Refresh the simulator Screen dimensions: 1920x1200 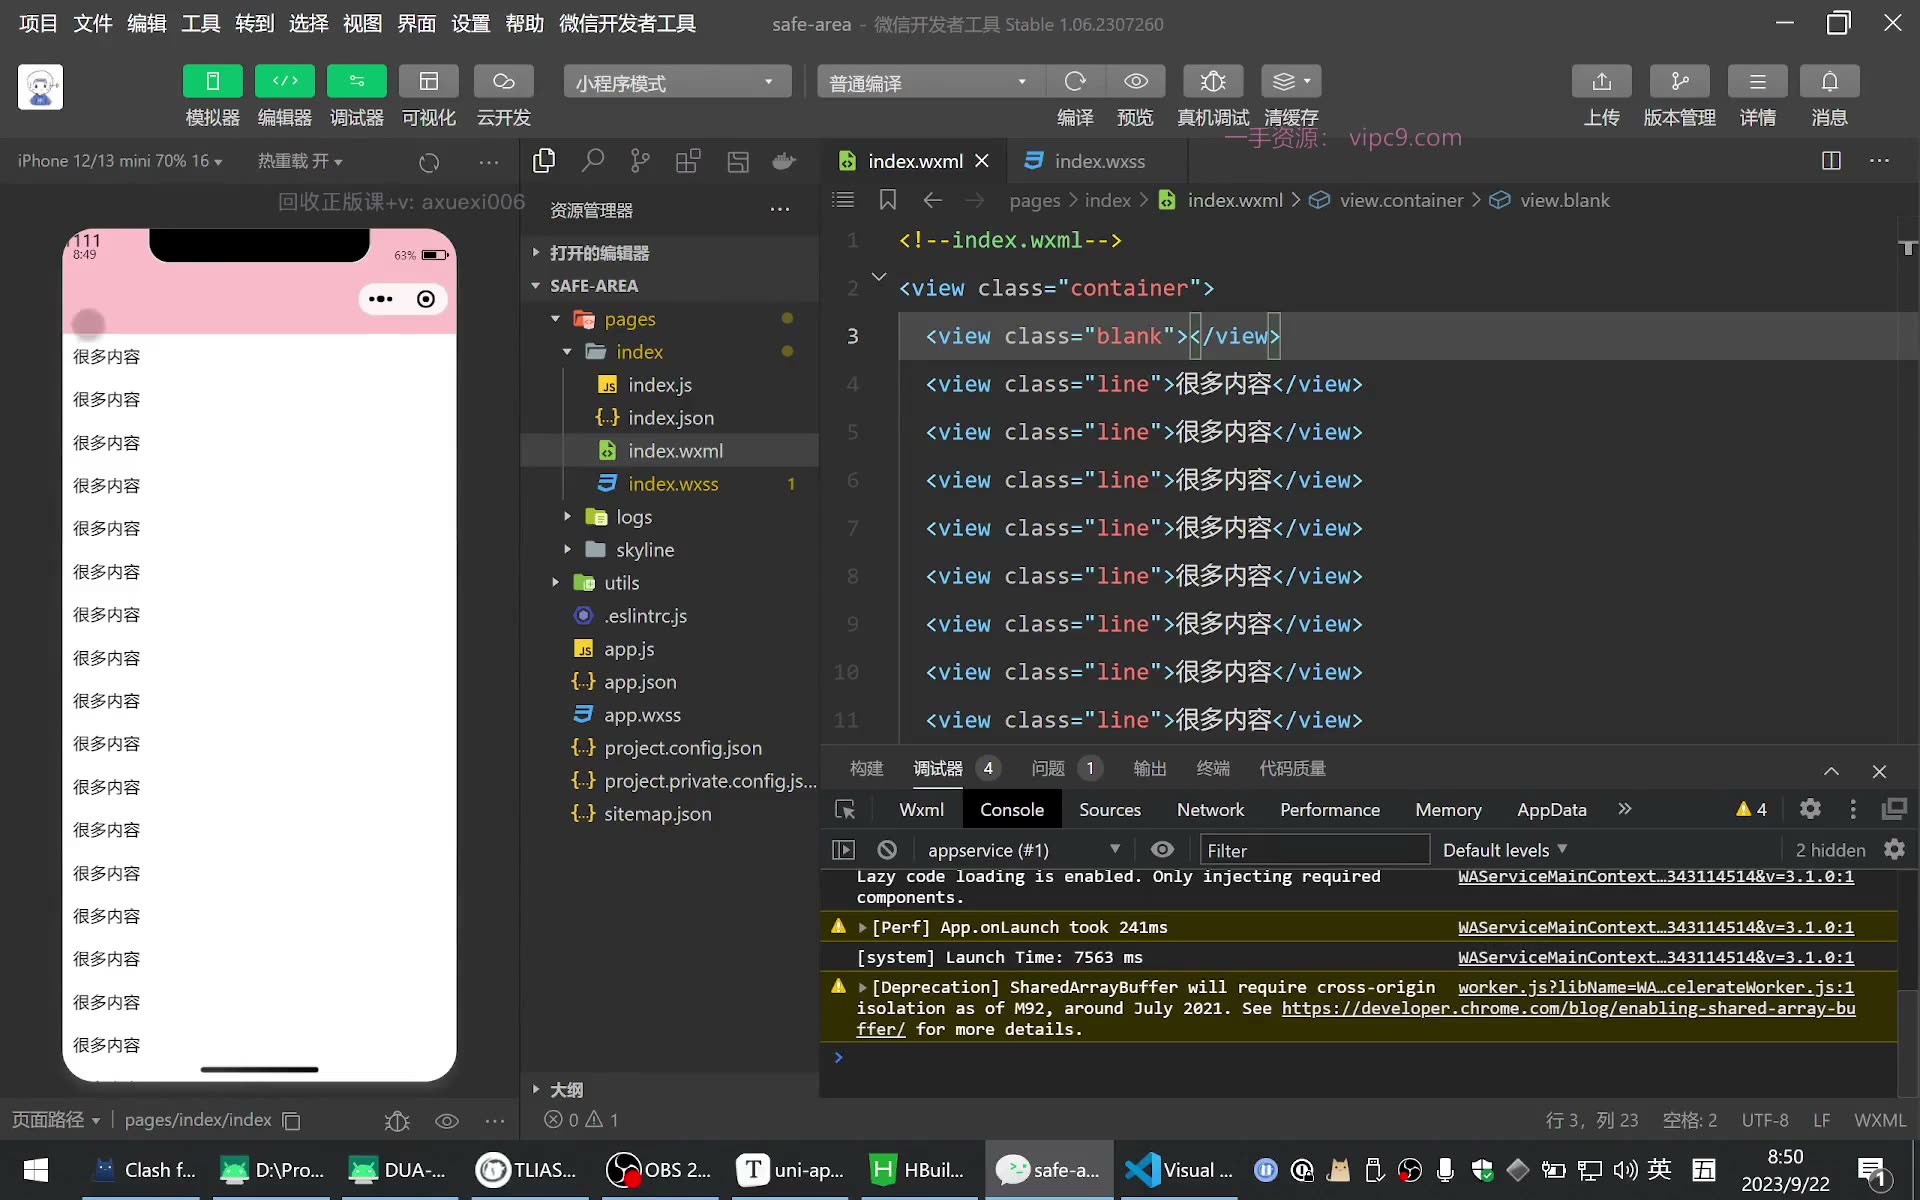coord(429,162)
